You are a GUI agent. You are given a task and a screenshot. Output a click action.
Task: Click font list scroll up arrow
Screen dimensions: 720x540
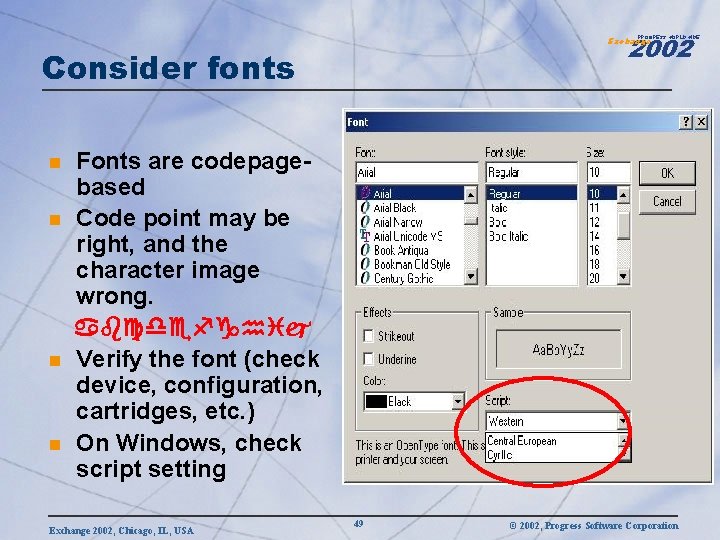click(x=471, y=195)
